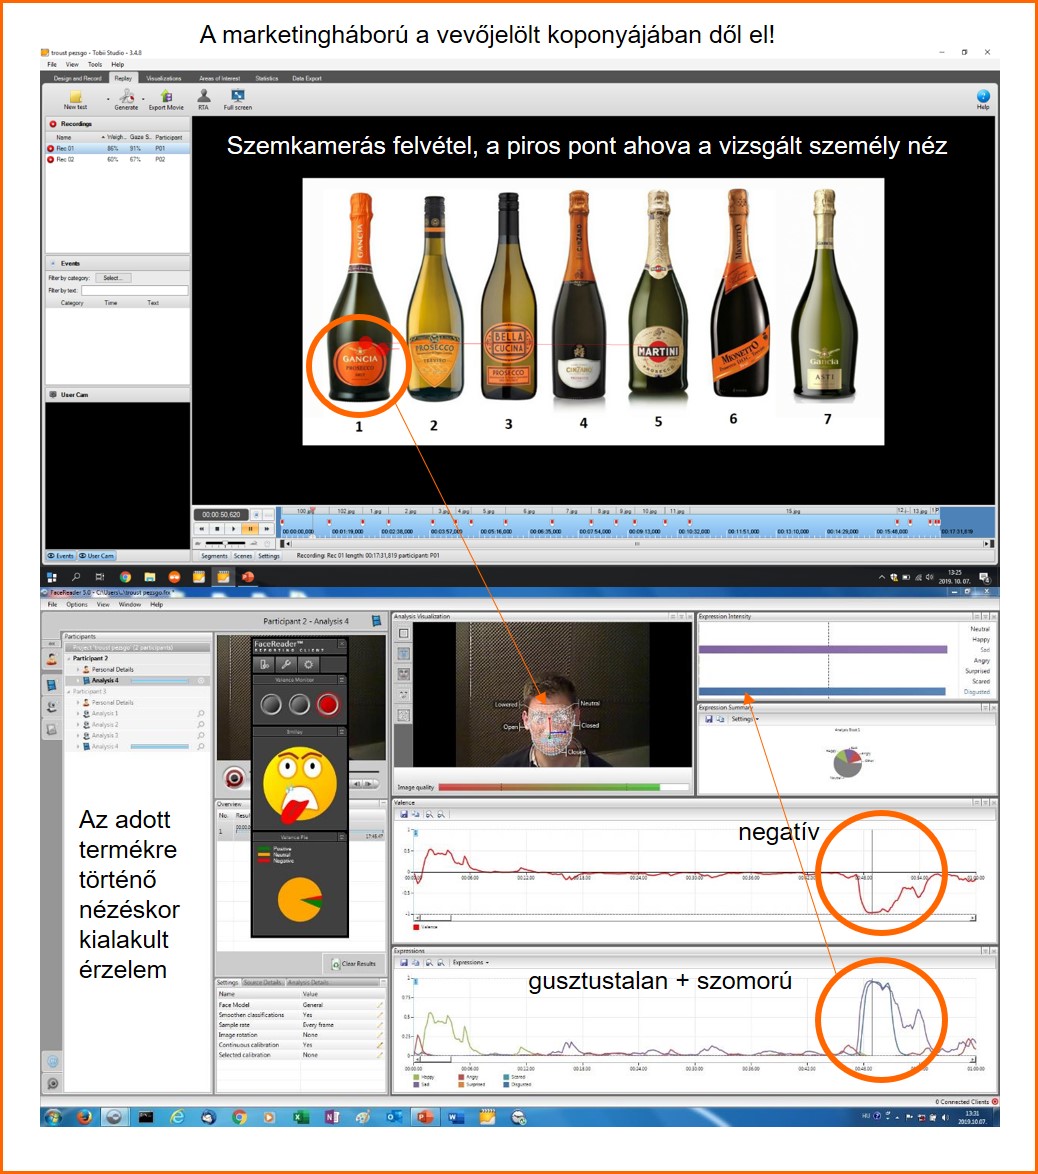Click Filter by text input field
Image resolution: width=1038 pixels, height=1174 pixels.
coord(135,291)
